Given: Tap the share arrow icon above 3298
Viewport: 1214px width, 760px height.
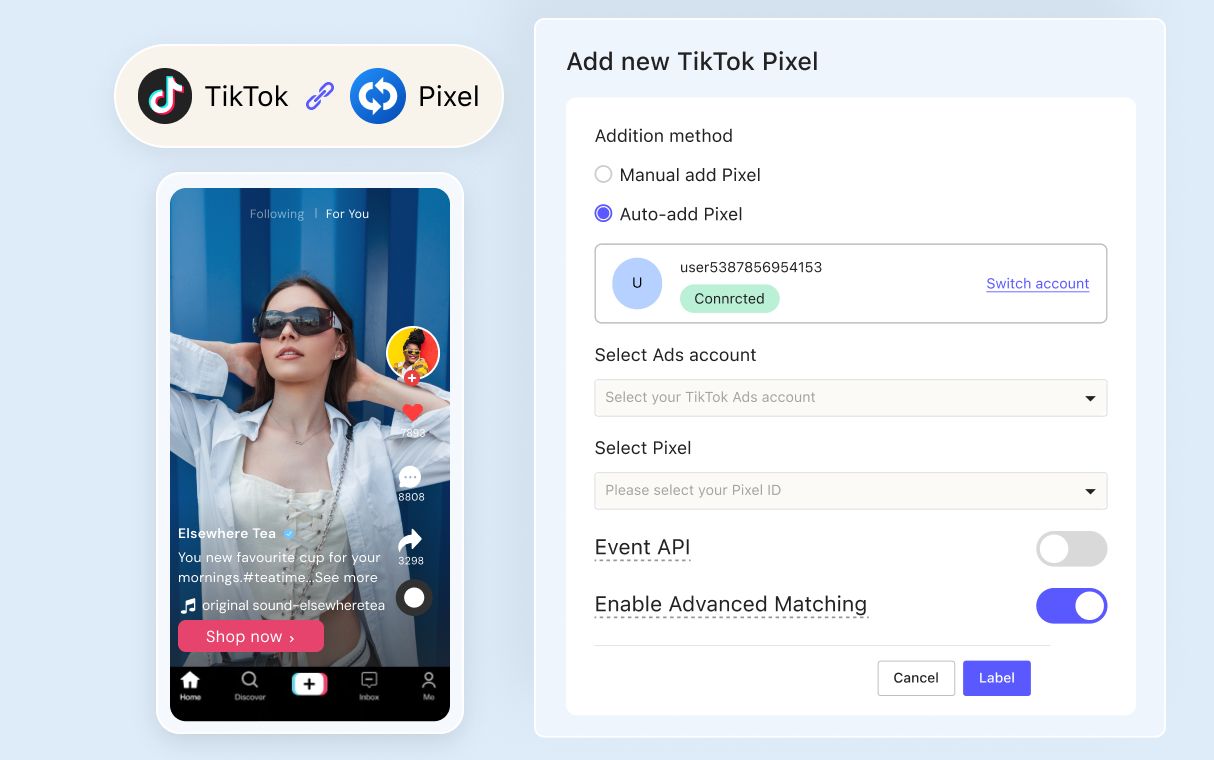Looking at the screenshot, I should [x=410, y=541].
